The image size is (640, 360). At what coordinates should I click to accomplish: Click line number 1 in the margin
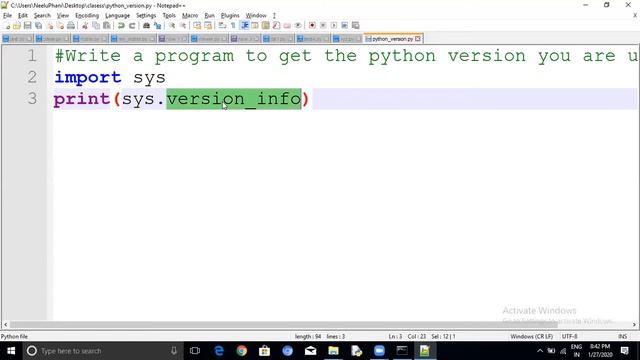click(32, 56)
